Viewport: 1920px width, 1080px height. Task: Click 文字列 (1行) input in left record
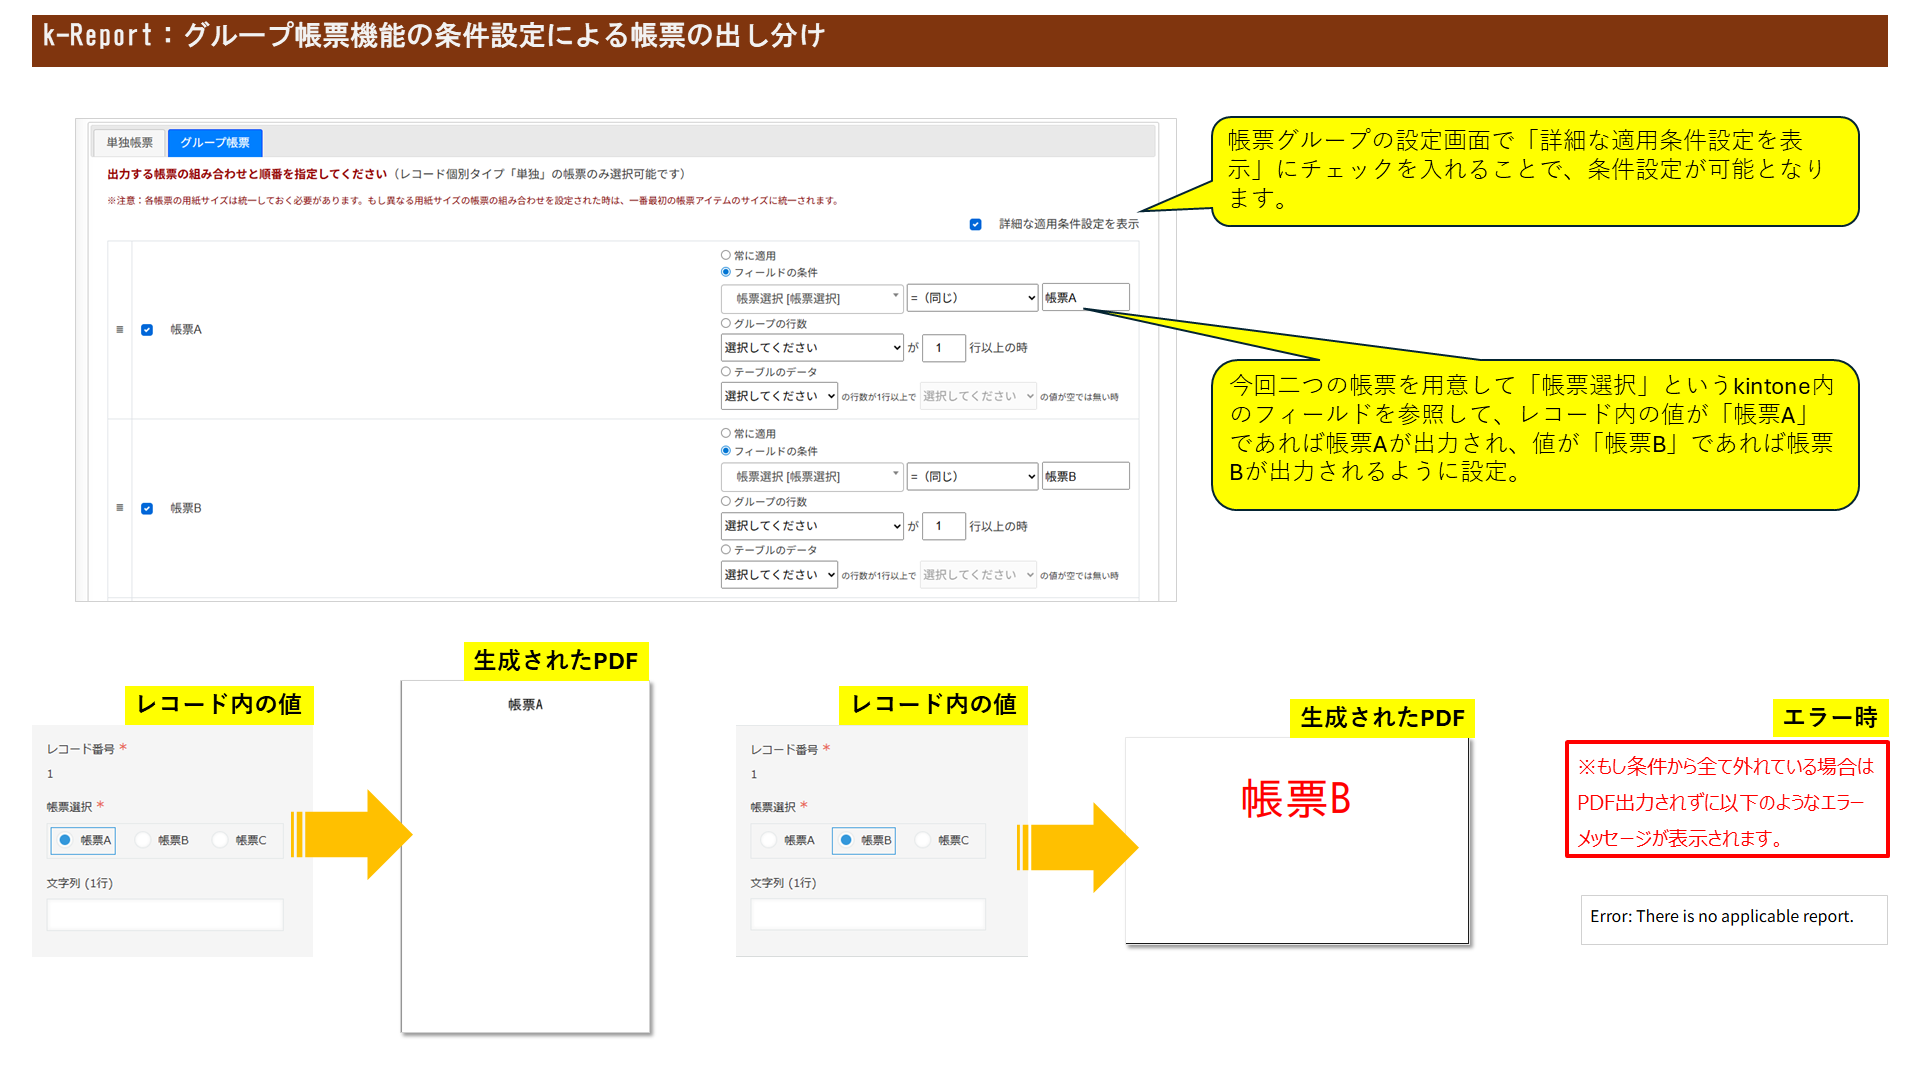click(x=165, y=914)
